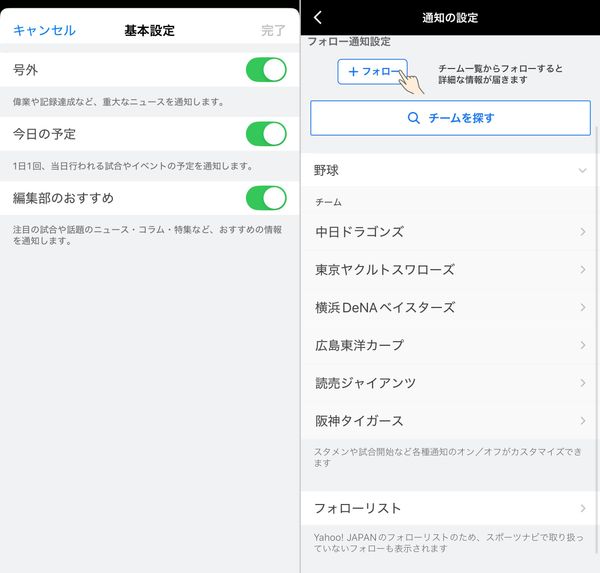Open chevron for 中日ドラゴンズ row
The image size is (600, 573).
point(583,232)
